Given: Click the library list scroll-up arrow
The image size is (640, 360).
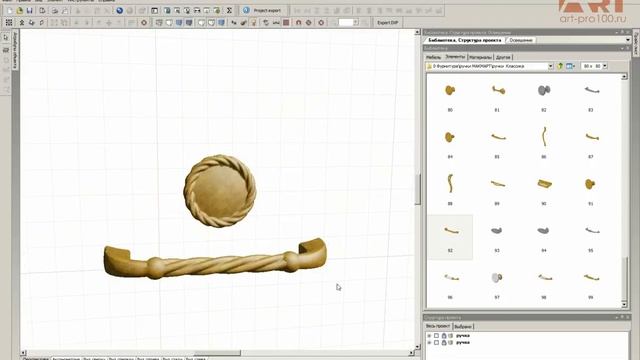Looking at the screenshot, I should click(x=624, y=76).
